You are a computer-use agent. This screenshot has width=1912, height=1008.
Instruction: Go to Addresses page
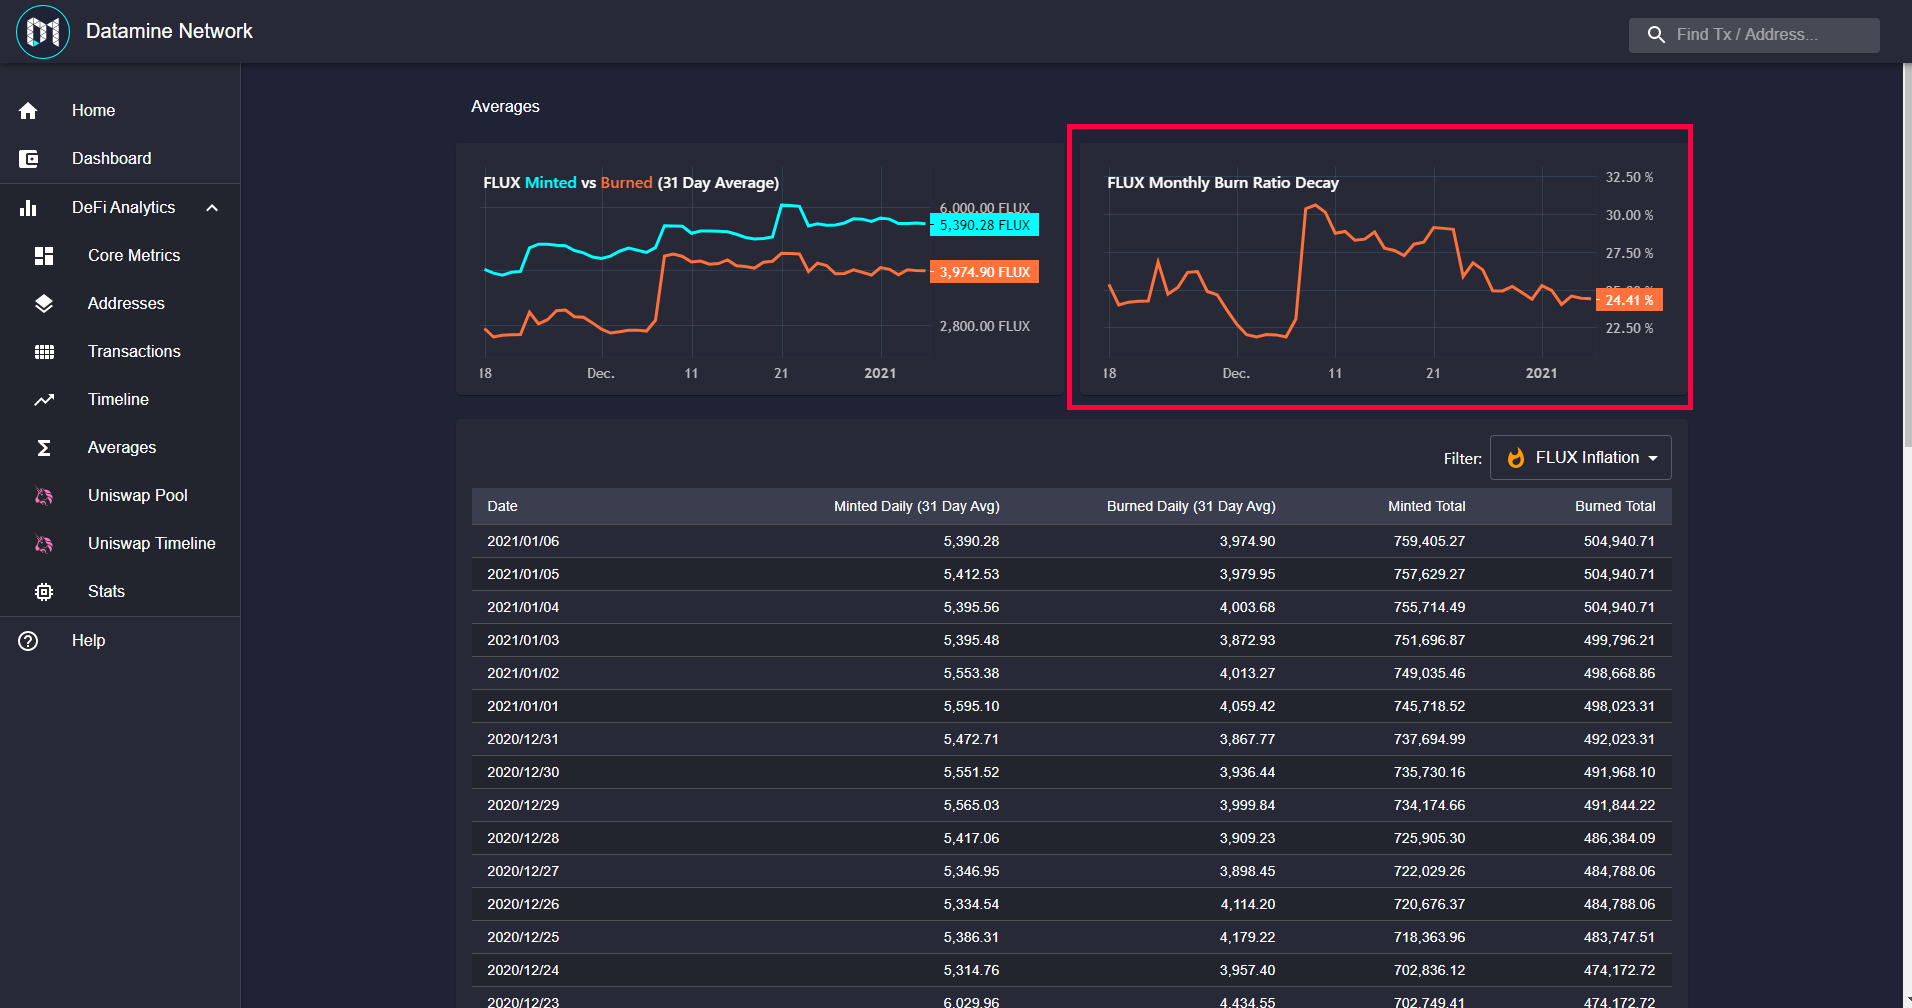[120, 304]
